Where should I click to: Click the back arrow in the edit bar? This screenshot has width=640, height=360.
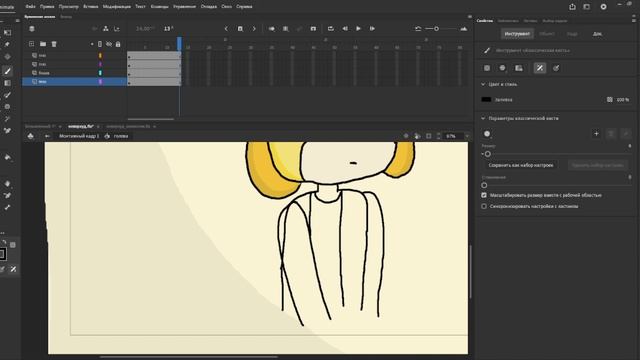coord(47,136)
